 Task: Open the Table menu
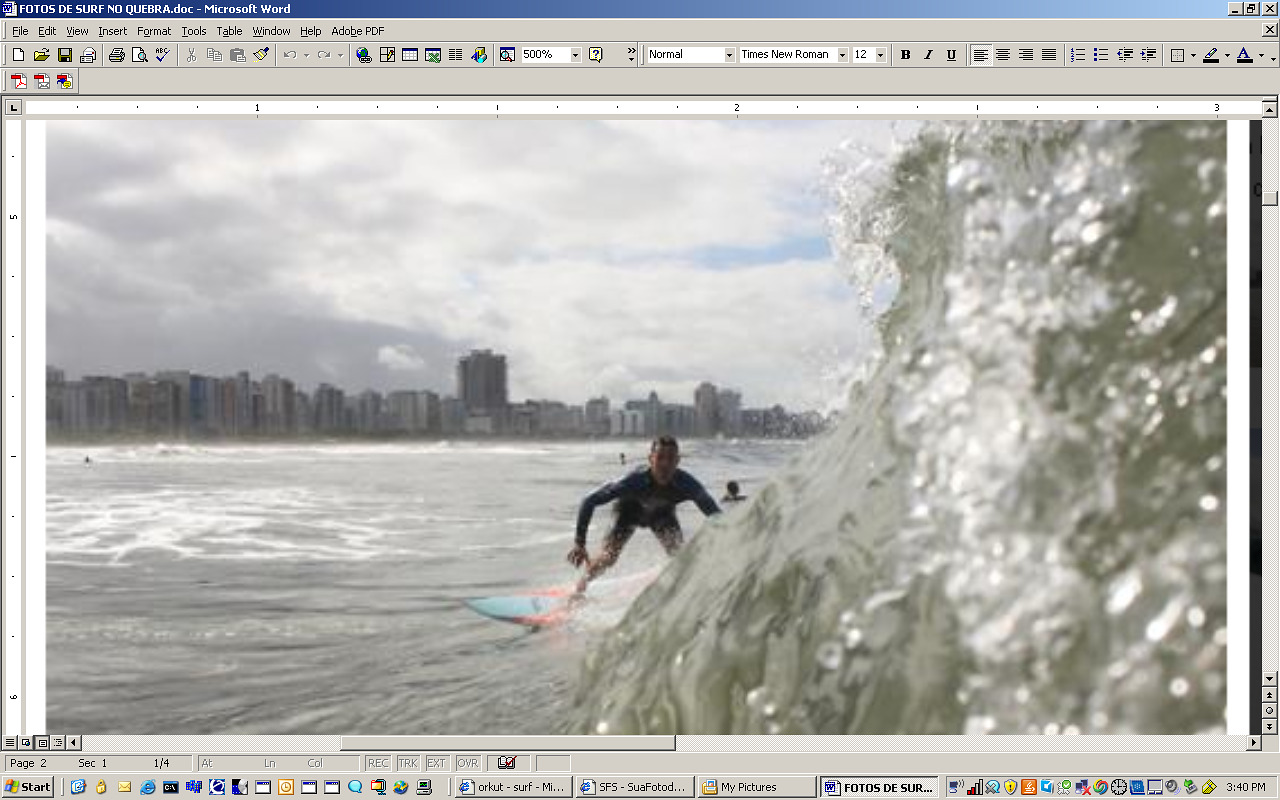click(229, 31)
